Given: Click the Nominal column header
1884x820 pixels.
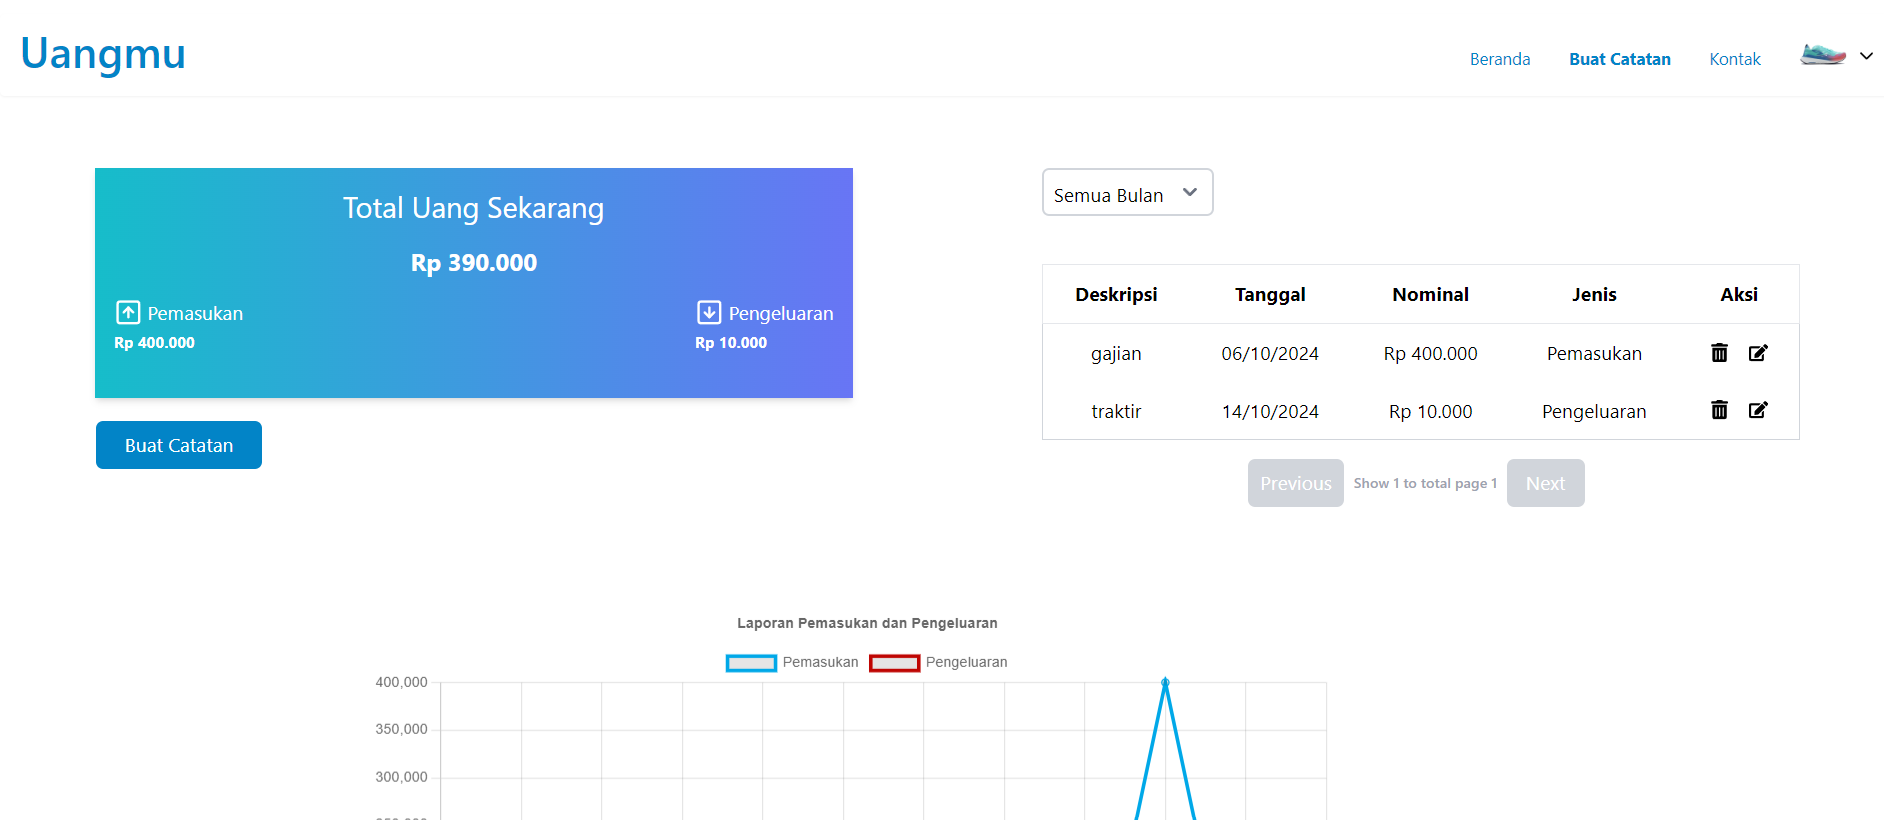Looking at the screenshot, I should click(x=1430, y=294).
